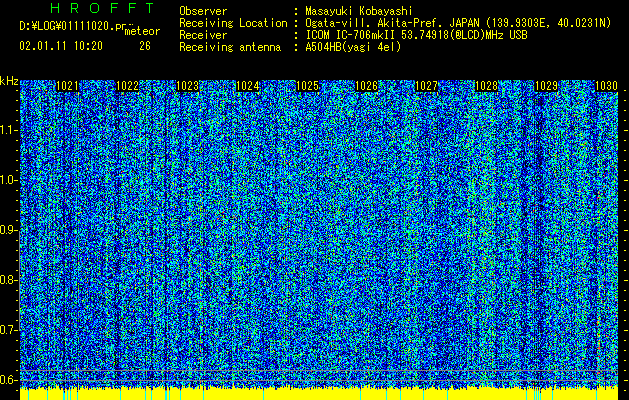The width and height of the screenshot is (629, 400).
Task: Click the date stamp 02.01.11 10:20
Action: point(61,46)
